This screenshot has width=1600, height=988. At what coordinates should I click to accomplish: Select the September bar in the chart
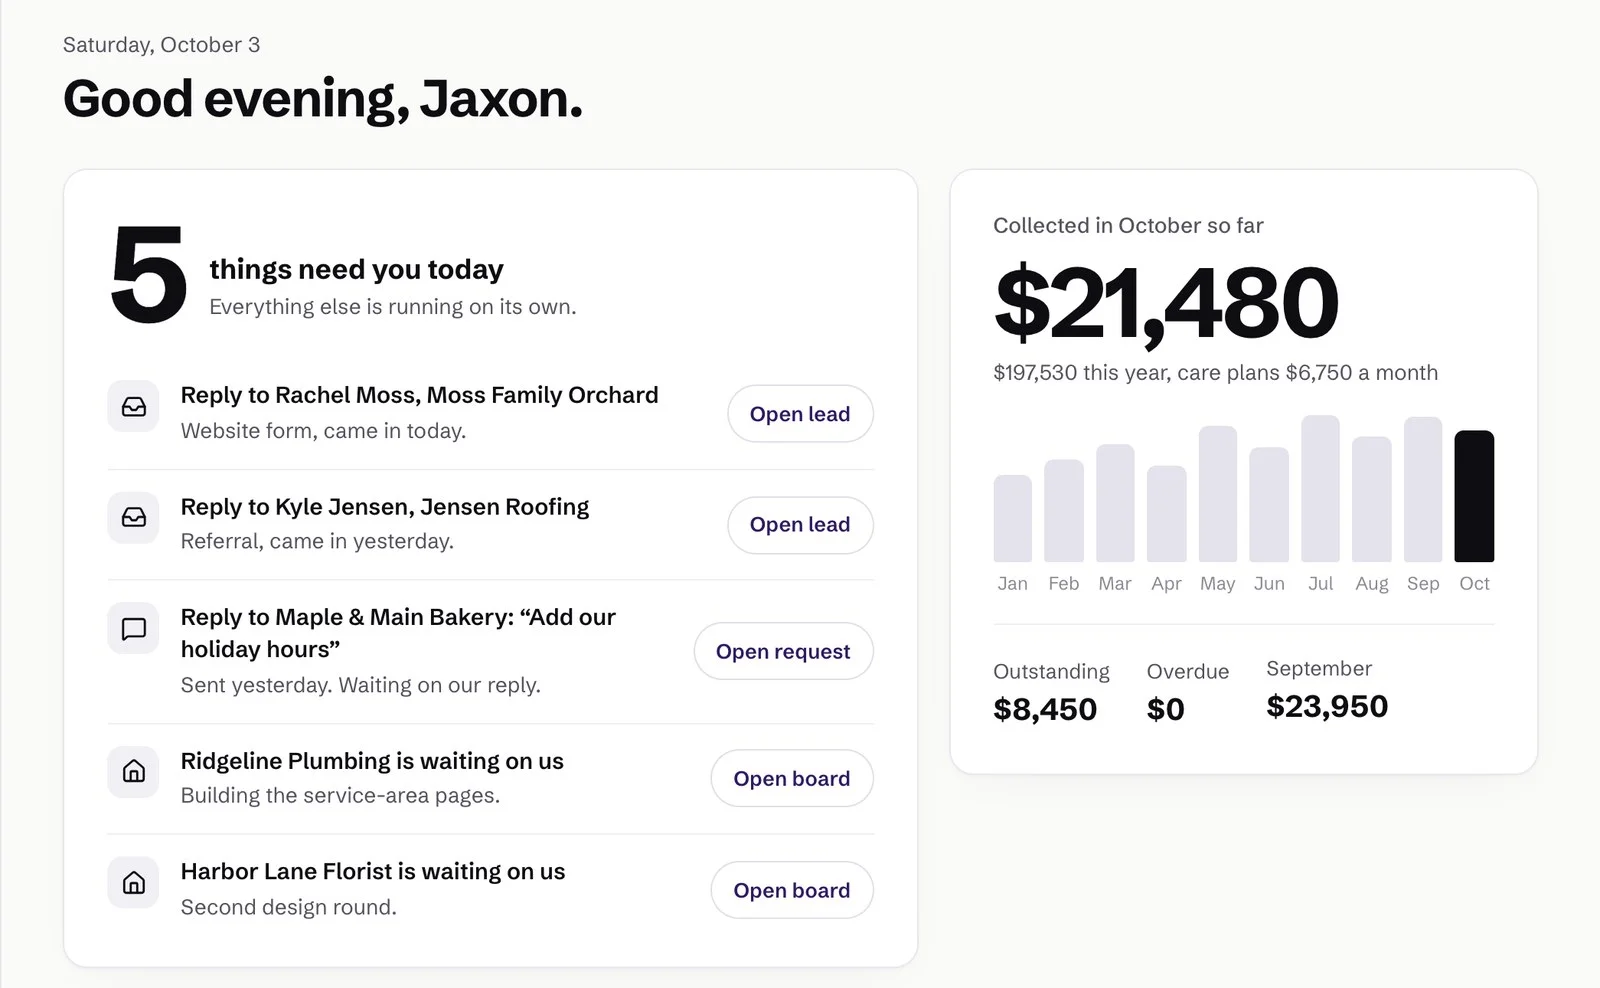pos(1423,489)
